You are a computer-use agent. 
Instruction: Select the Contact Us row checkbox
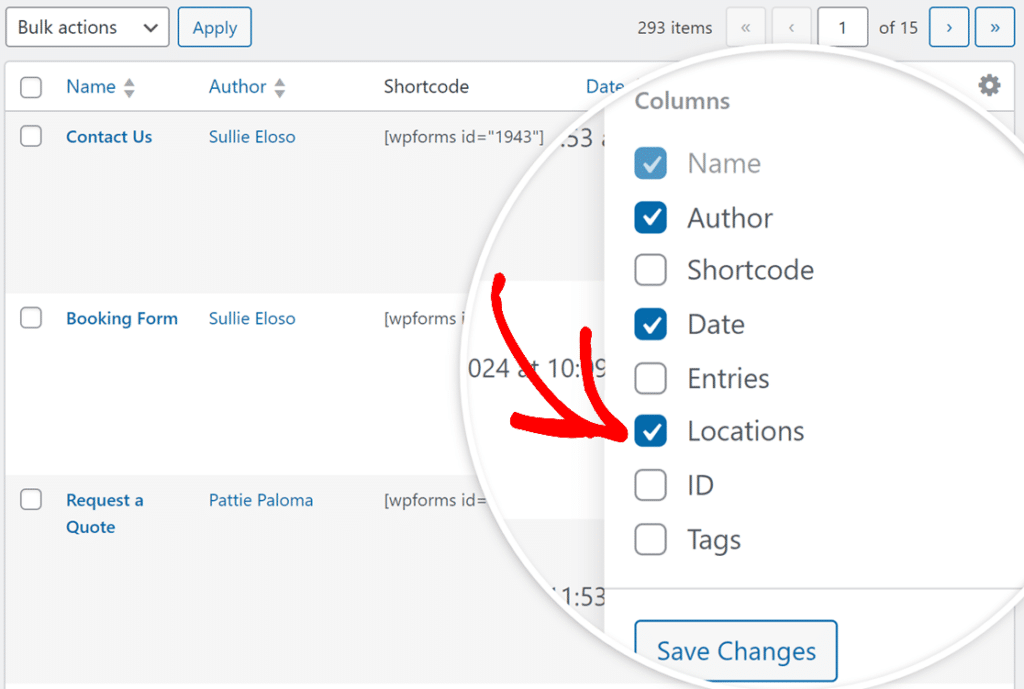31,137
